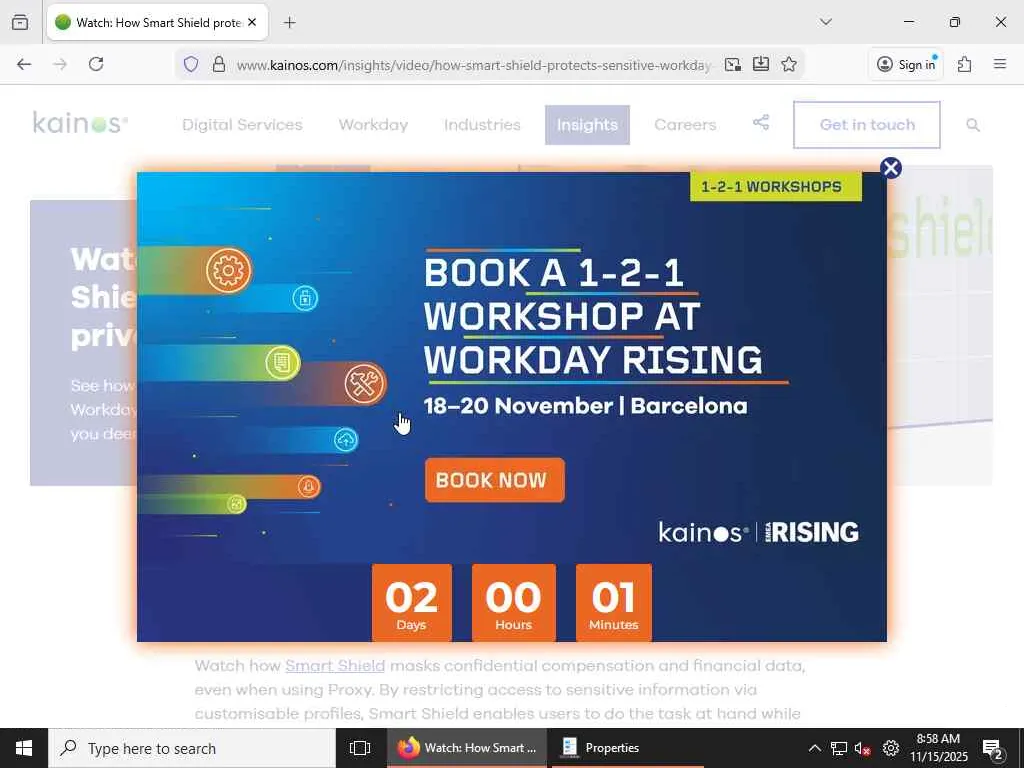Click the Sign in account button
Viewport: 1024px width, 768px height.
[x=906, y=64]
